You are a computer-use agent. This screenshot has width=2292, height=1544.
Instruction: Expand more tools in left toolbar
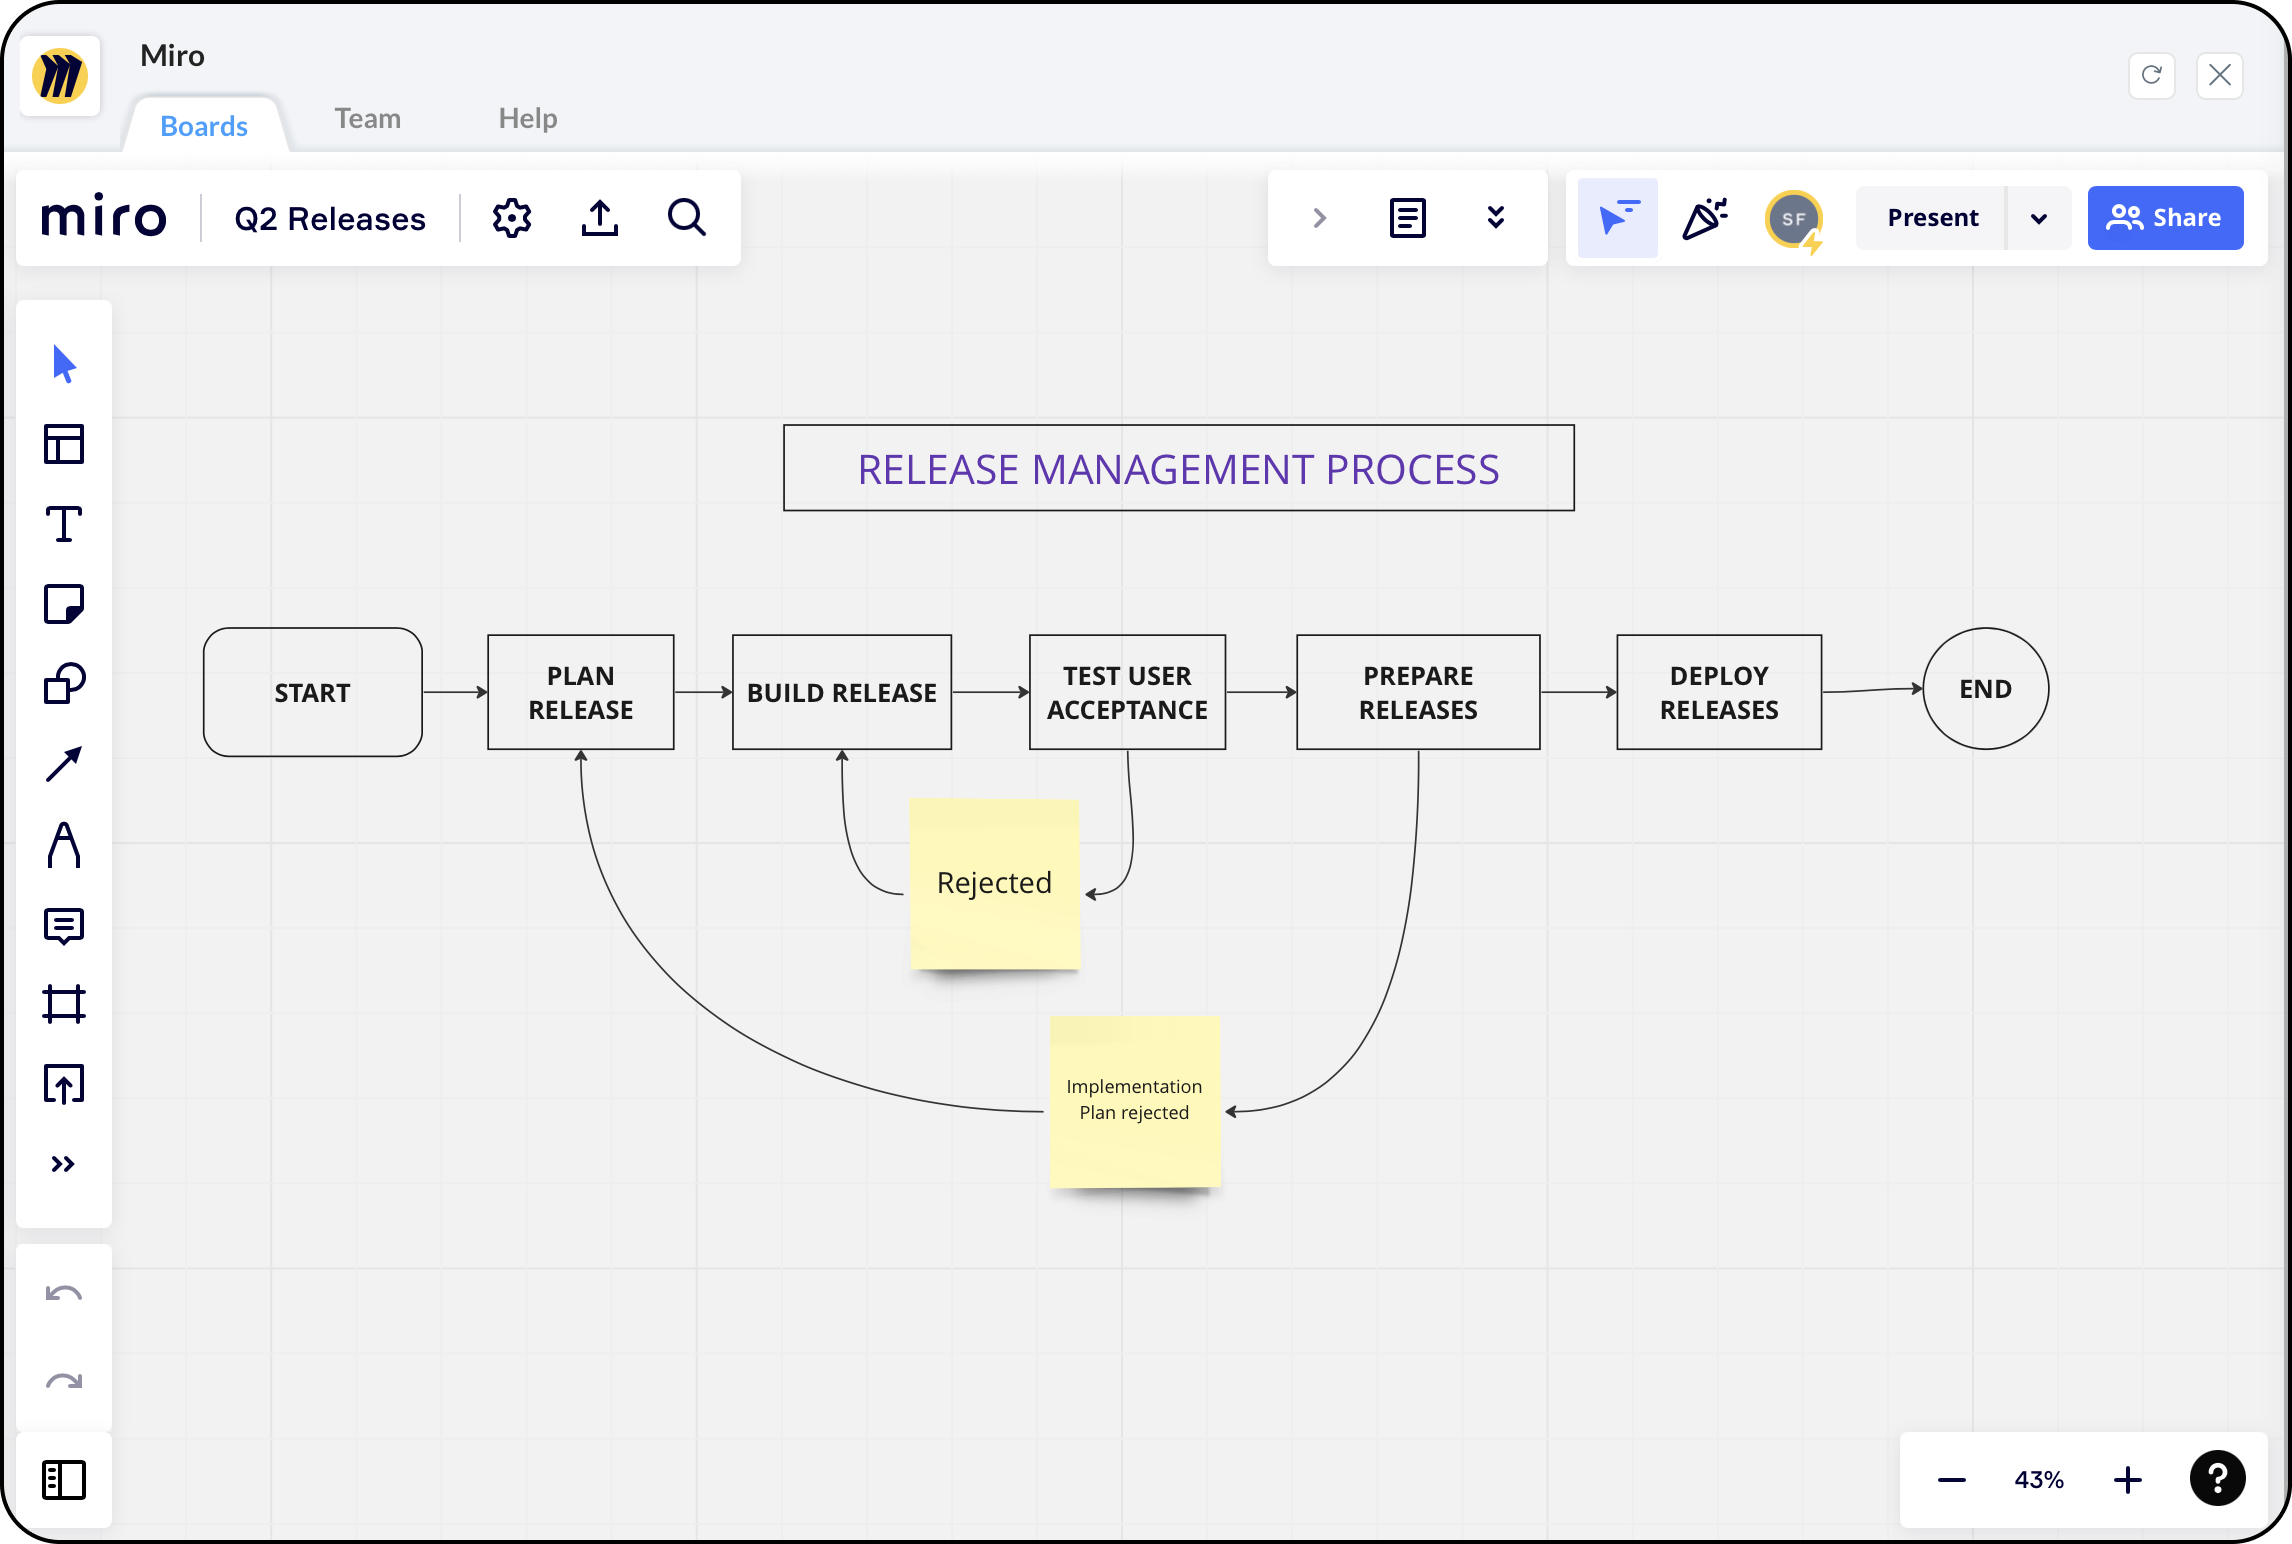pos(64,1164)
